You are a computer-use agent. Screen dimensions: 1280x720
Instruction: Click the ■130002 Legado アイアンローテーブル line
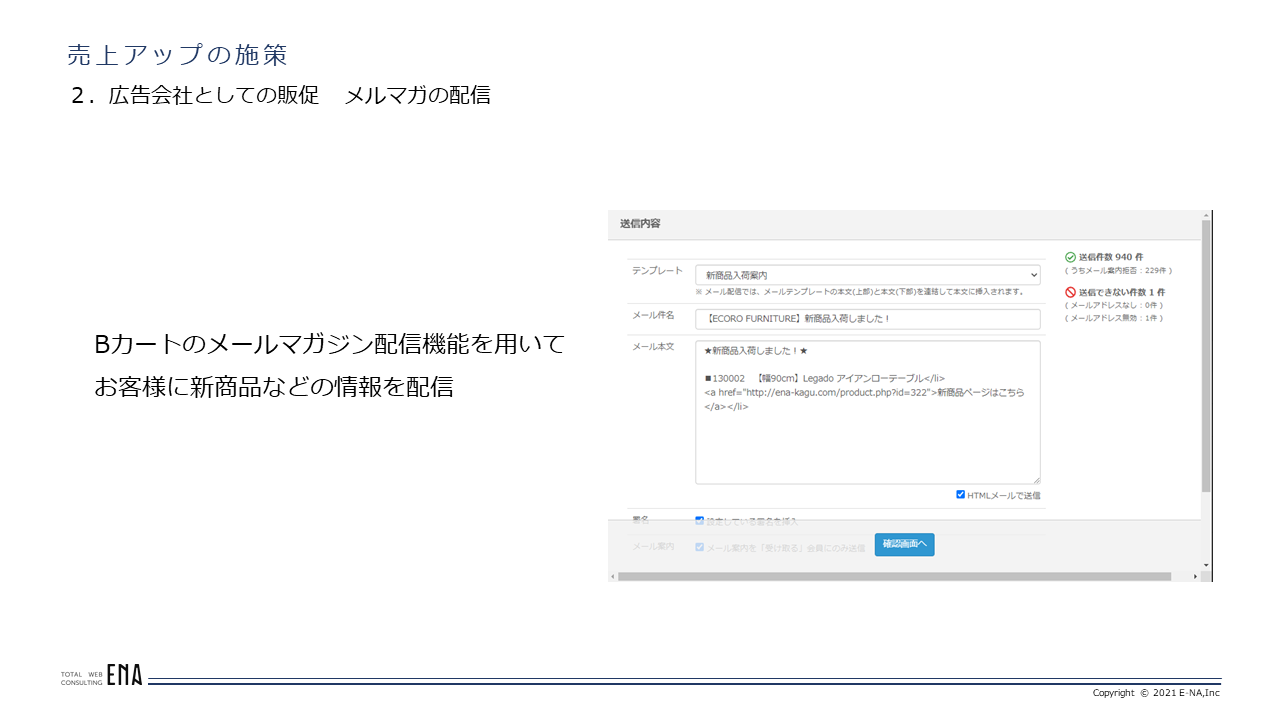coord(825,379)
